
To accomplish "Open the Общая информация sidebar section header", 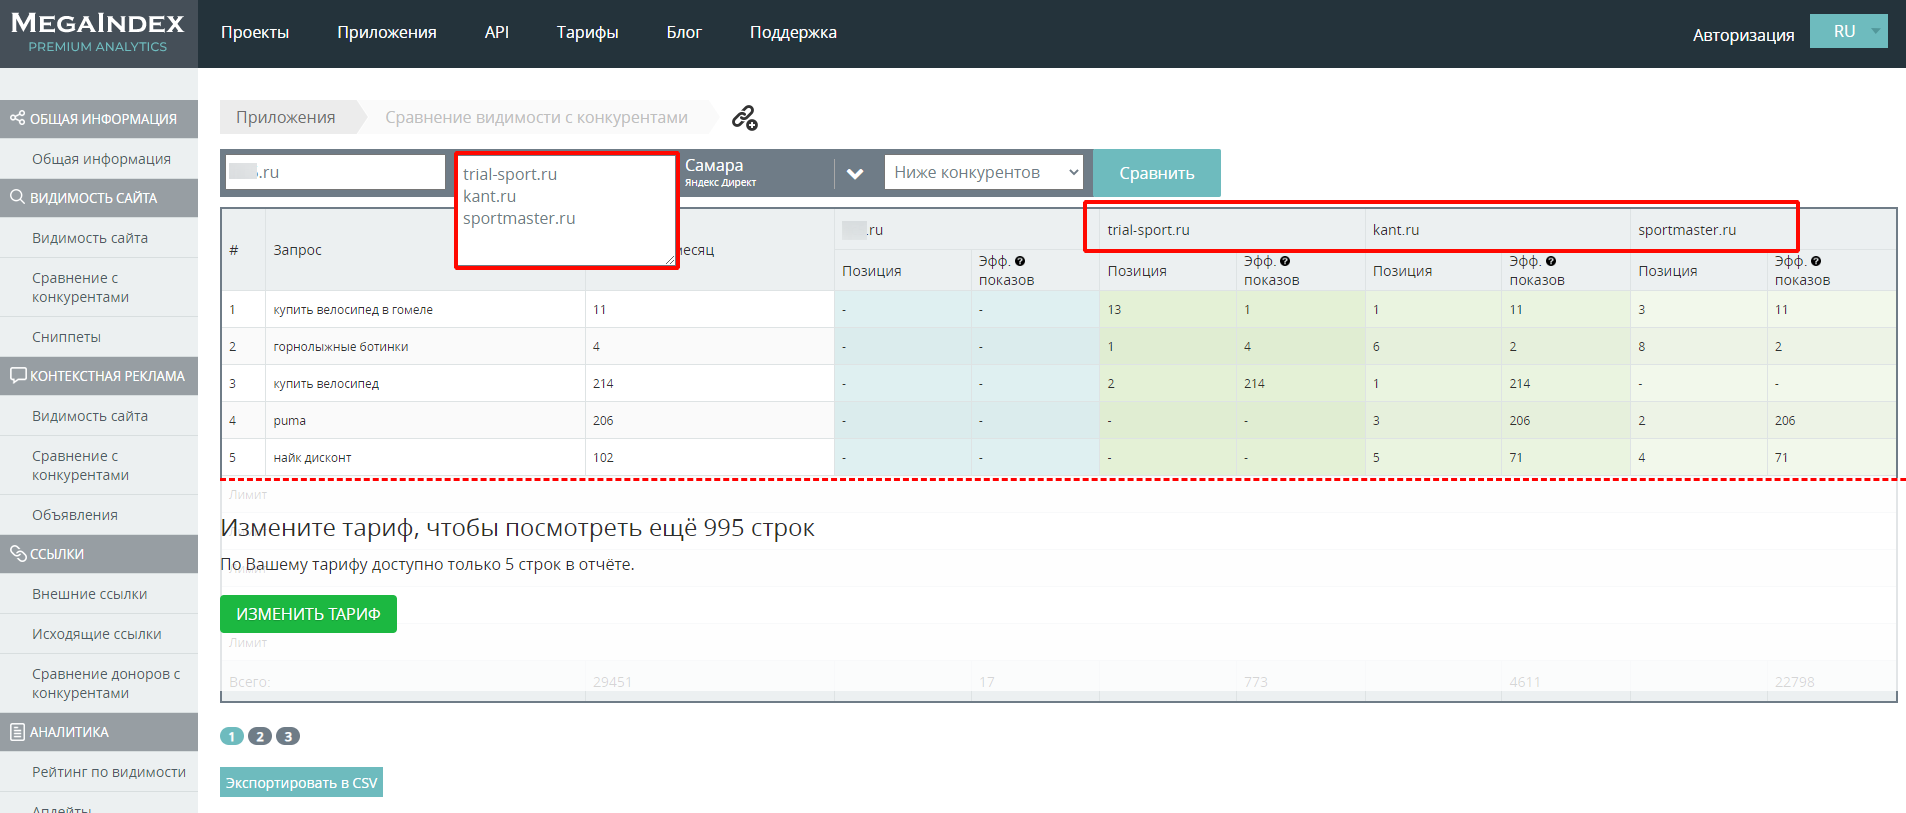I will (x=99, y=119).
